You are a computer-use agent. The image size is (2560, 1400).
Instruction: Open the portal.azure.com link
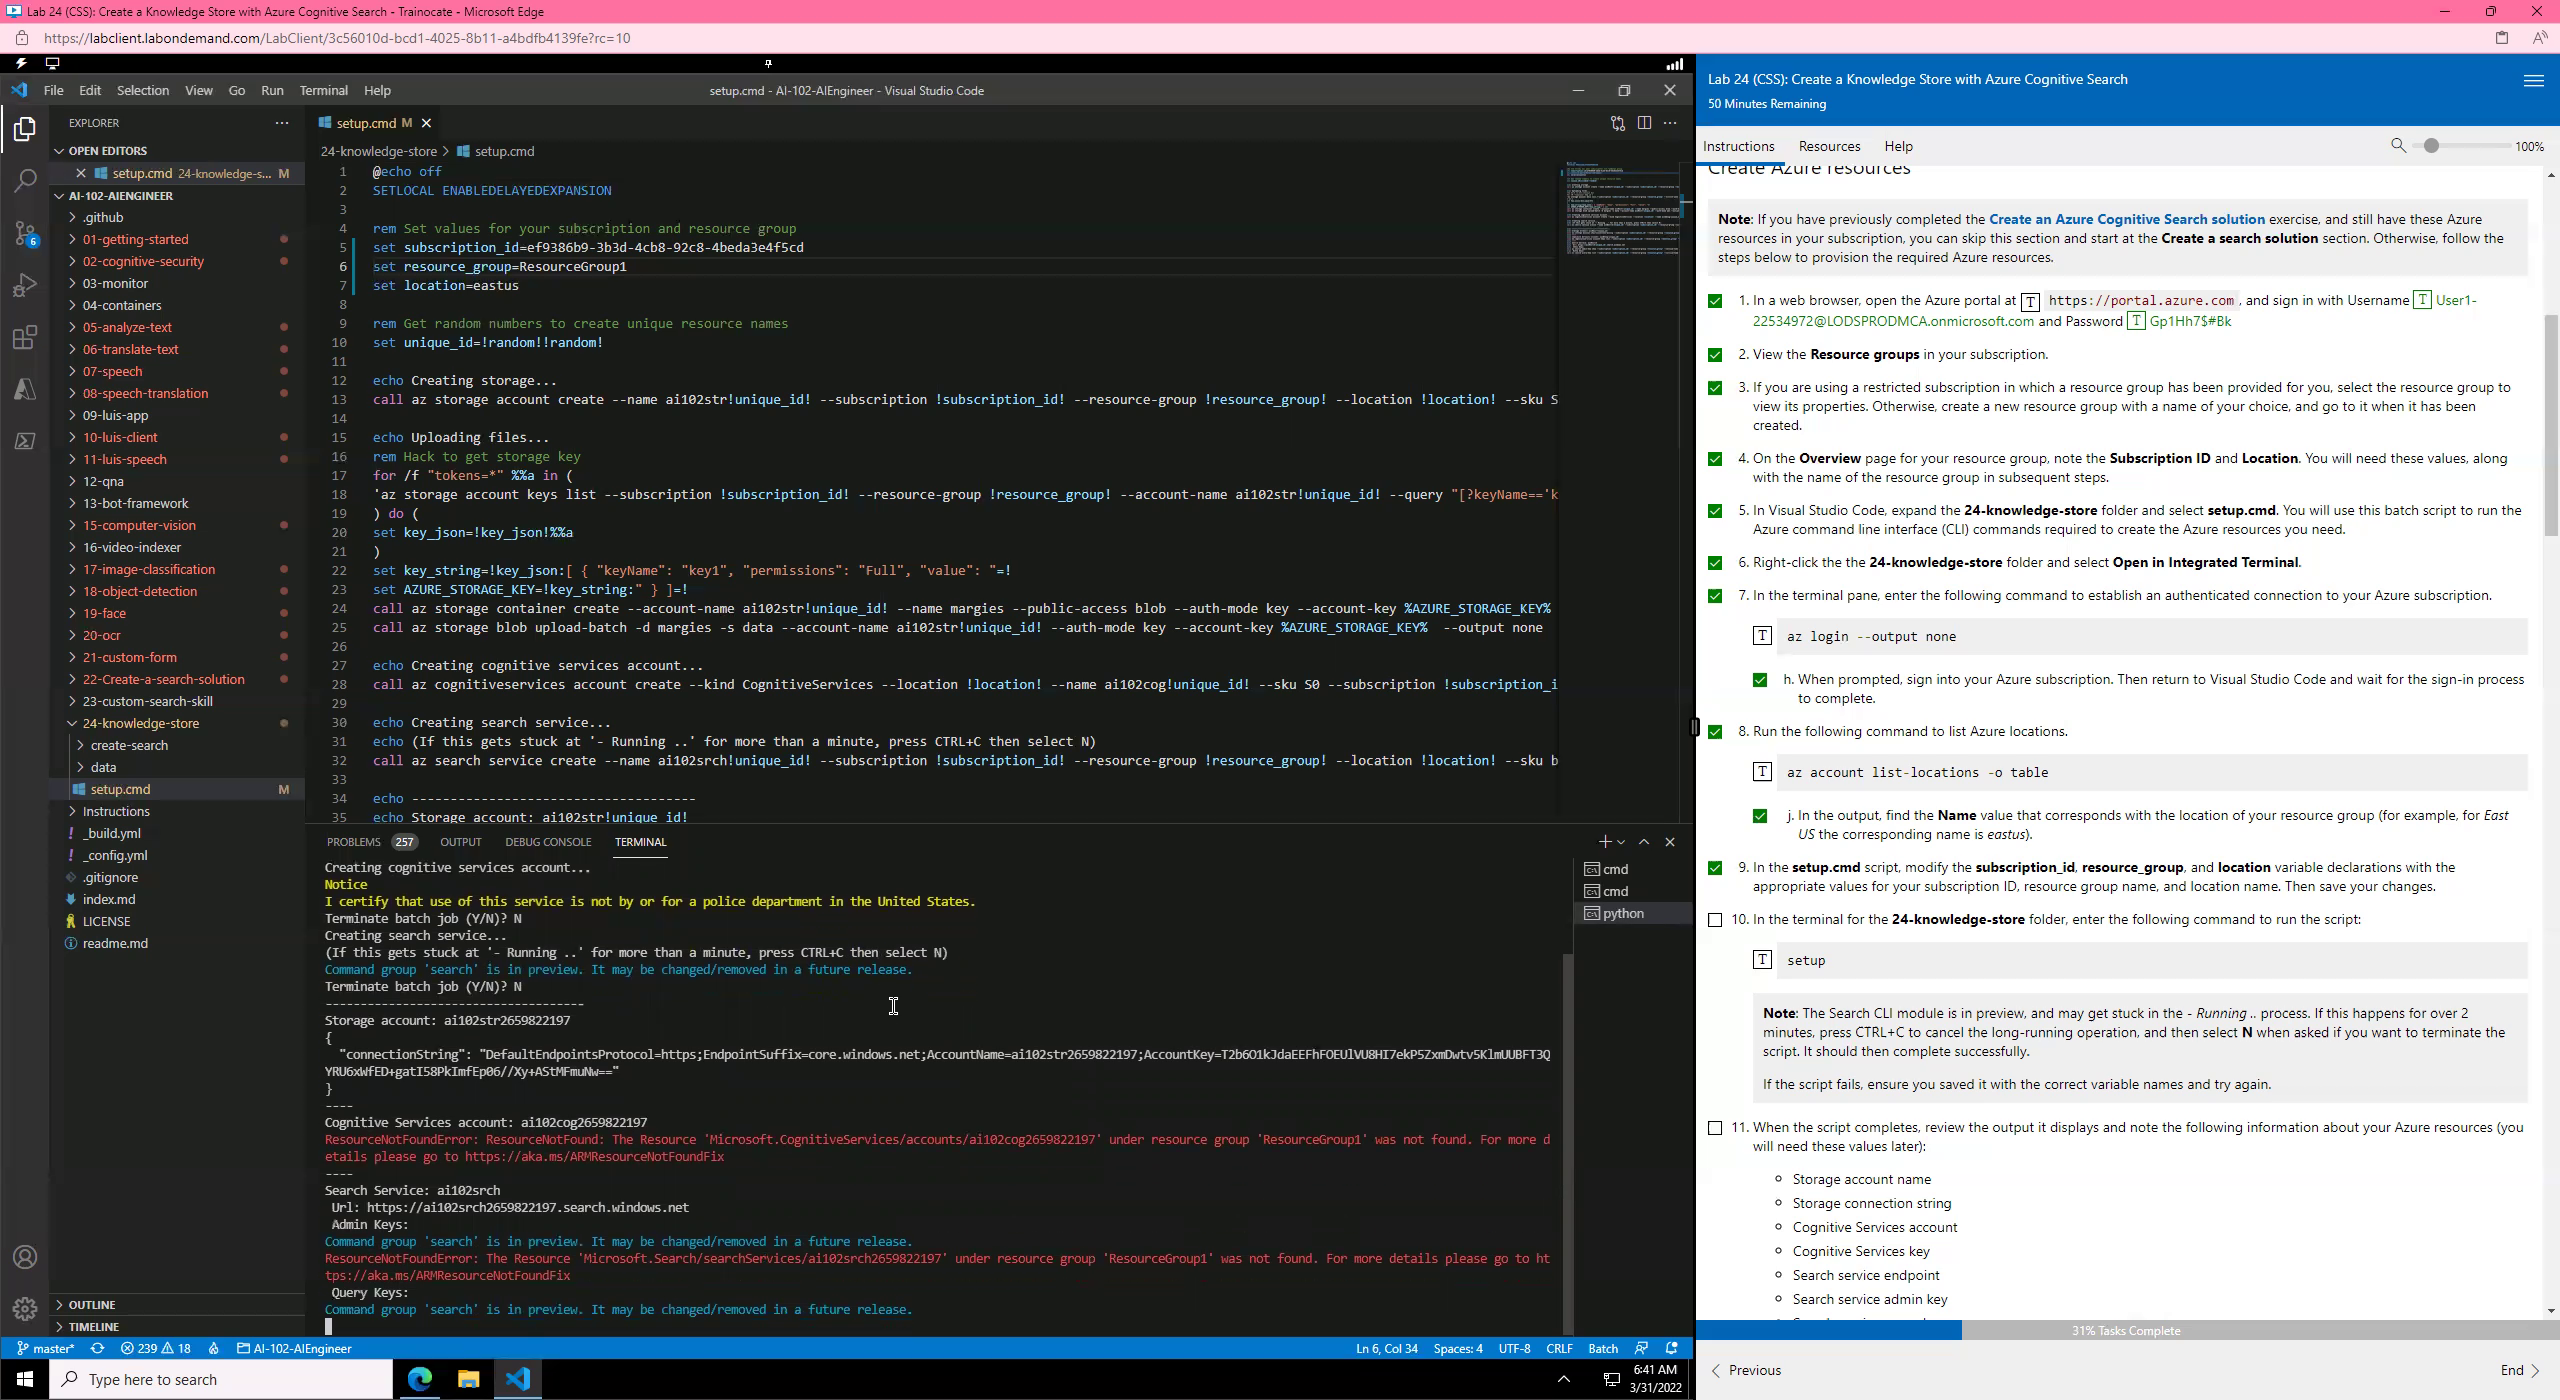point(2137,300)
